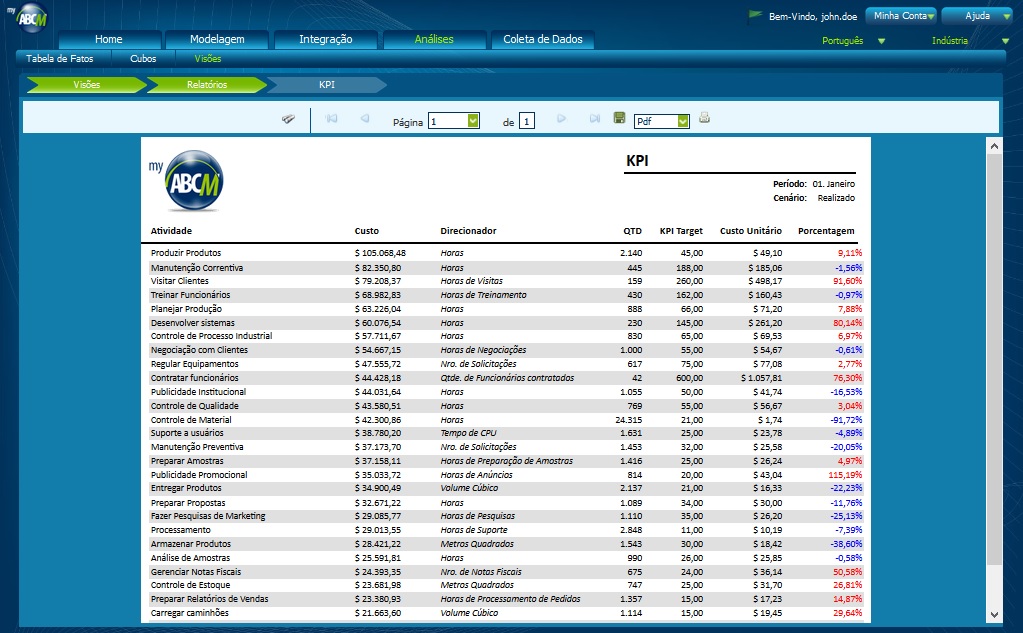This screenshot has width=1023, height=633.
Task: Click the green save/export disk icon
Action: tap(620, 118)
